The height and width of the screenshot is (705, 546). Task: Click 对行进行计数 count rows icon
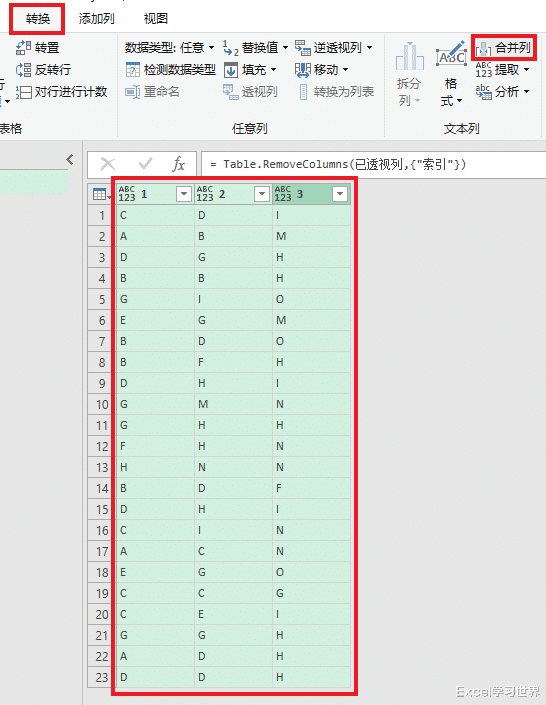(x=23, y=92)
